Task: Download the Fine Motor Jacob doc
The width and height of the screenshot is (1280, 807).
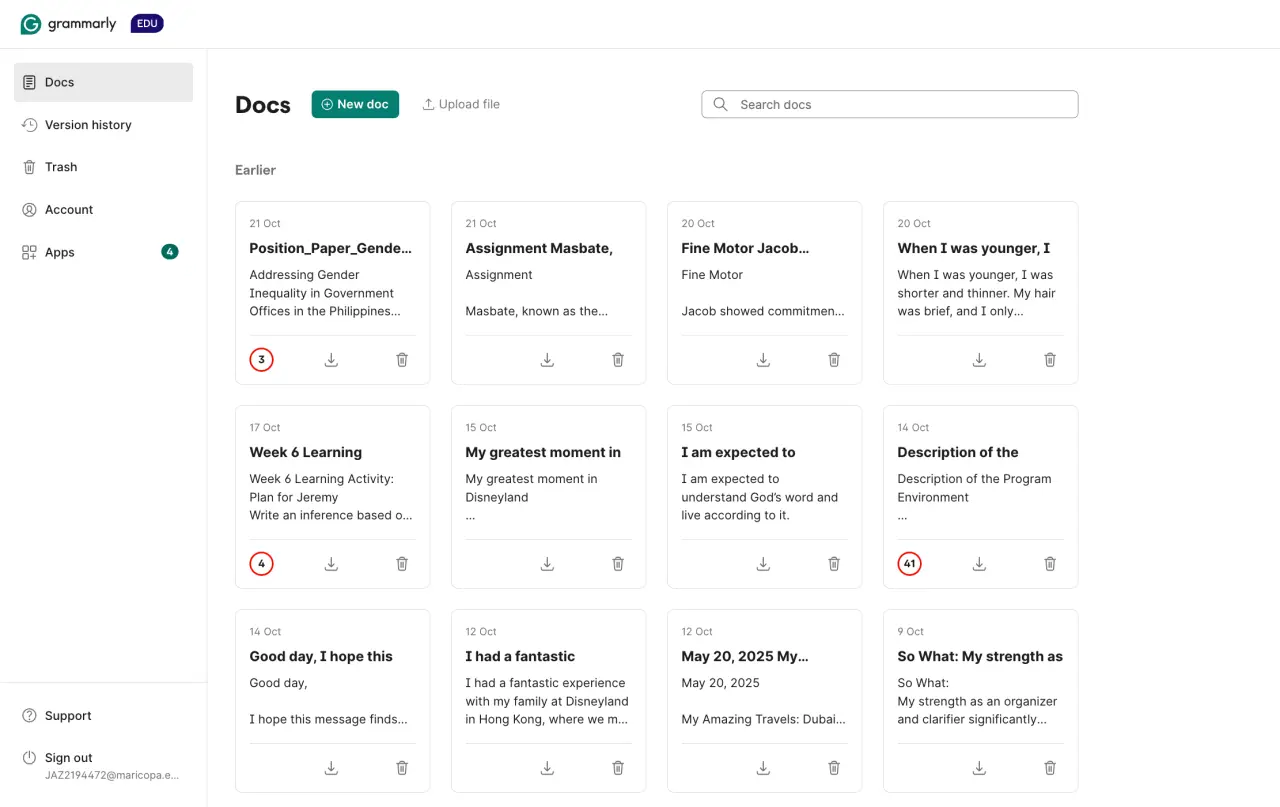Action: [x=763, y=360]
